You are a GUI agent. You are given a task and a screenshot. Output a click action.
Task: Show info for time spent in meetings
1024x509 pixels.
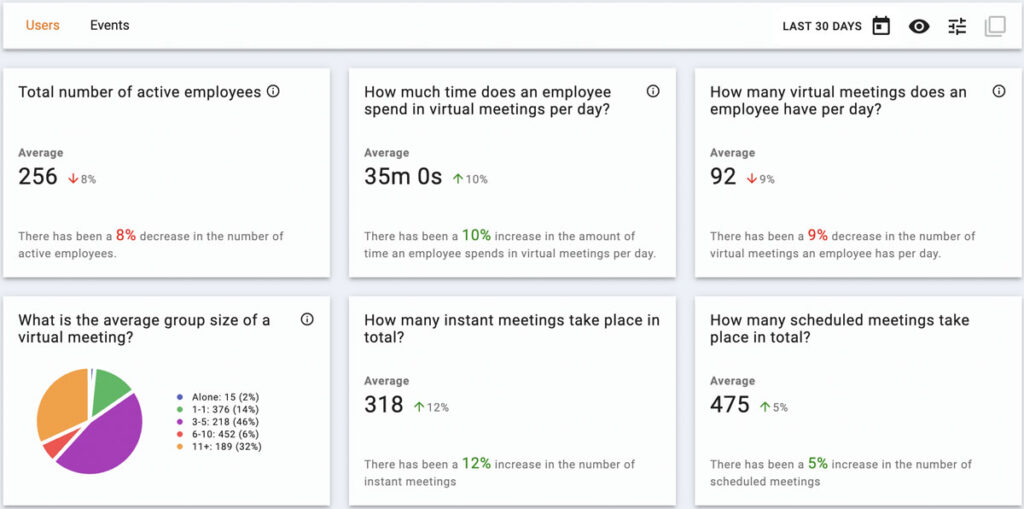point(652,91)
